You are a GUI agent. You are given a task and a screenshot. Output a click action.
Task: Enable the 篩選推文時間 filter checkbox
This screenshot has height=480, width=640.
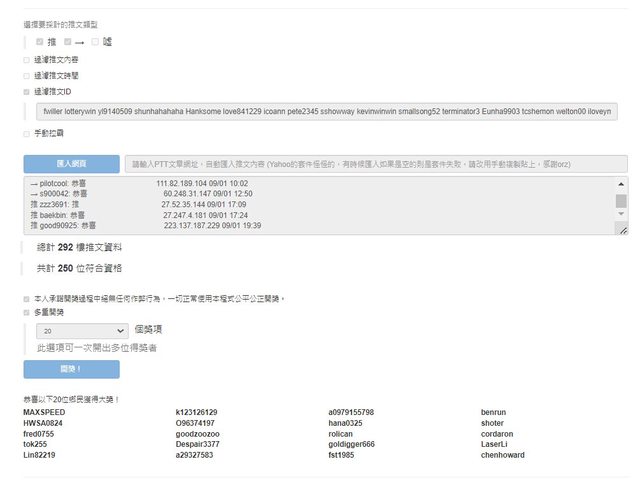(27, 75)
